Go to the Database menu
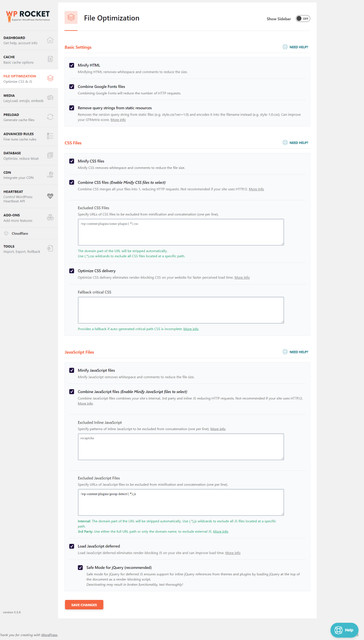Image resolution: width=364 pixels, height=640 pixels. (29, 156)
